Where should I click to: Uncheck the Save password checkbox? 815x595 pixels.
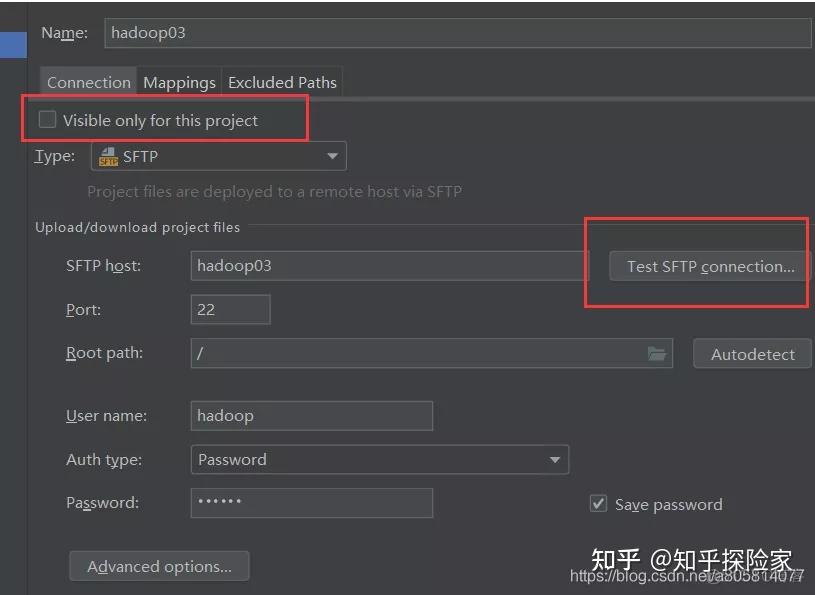[x=598, y=504]
